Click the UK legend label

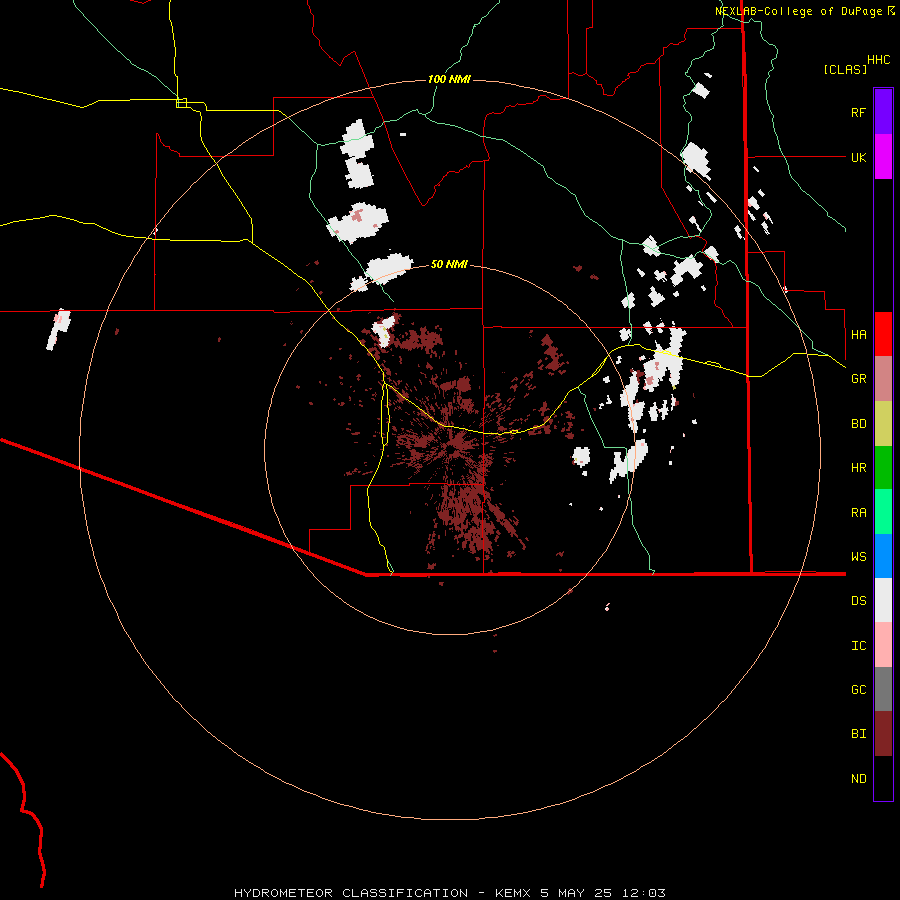[859, 157]
